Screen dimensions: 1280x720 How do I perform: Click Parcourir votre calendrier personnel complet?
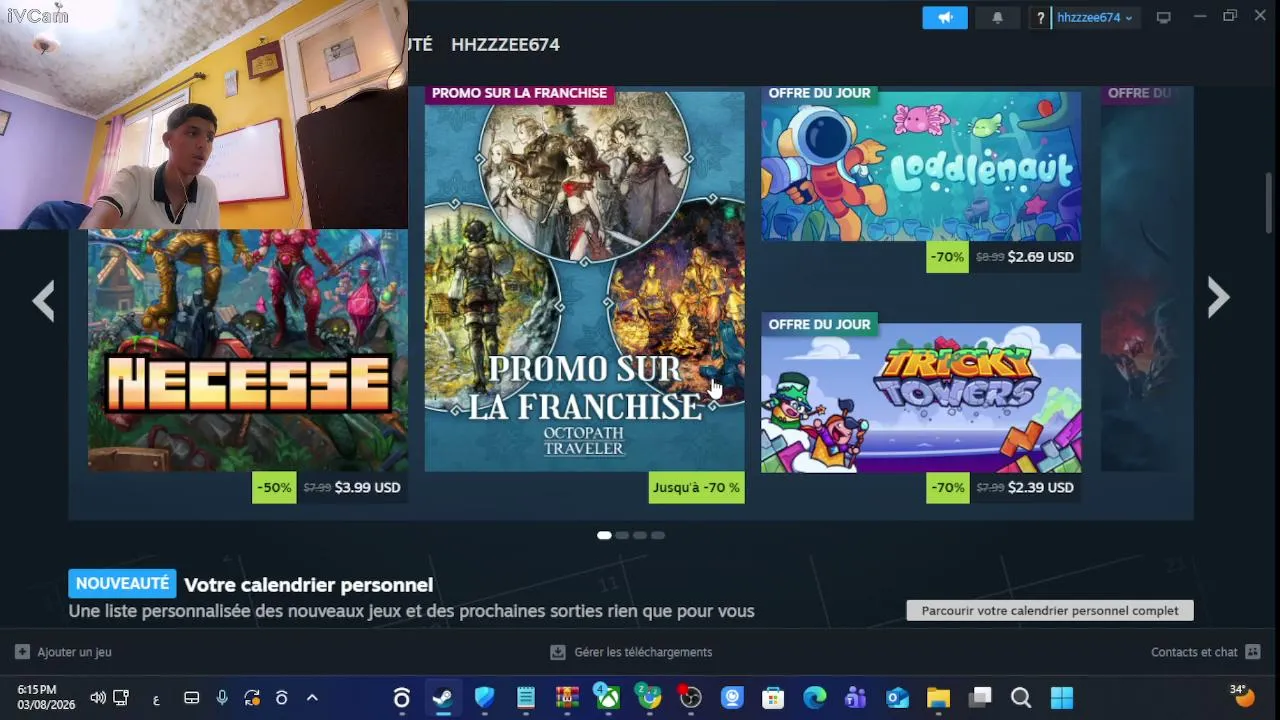pyautogui.click(x=1050, y=610)
